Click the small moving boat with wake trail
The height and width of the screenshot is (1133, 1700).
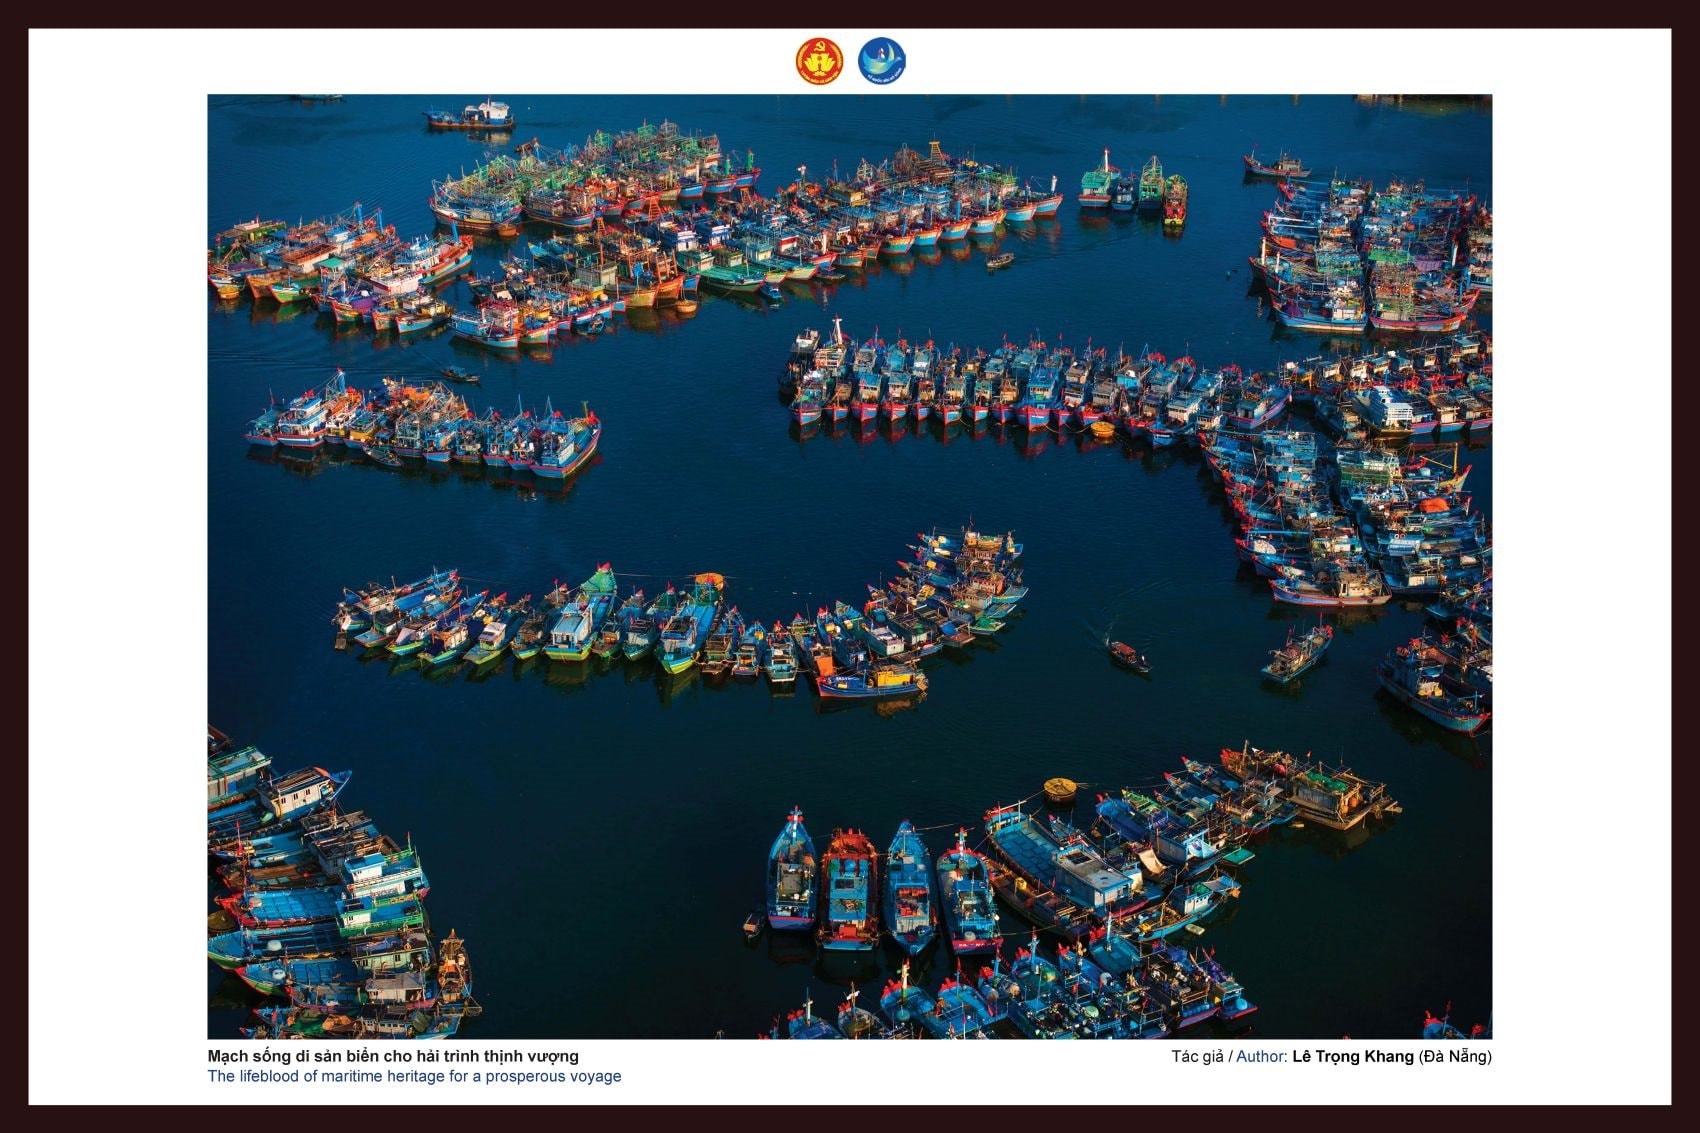click(1128, 656)
